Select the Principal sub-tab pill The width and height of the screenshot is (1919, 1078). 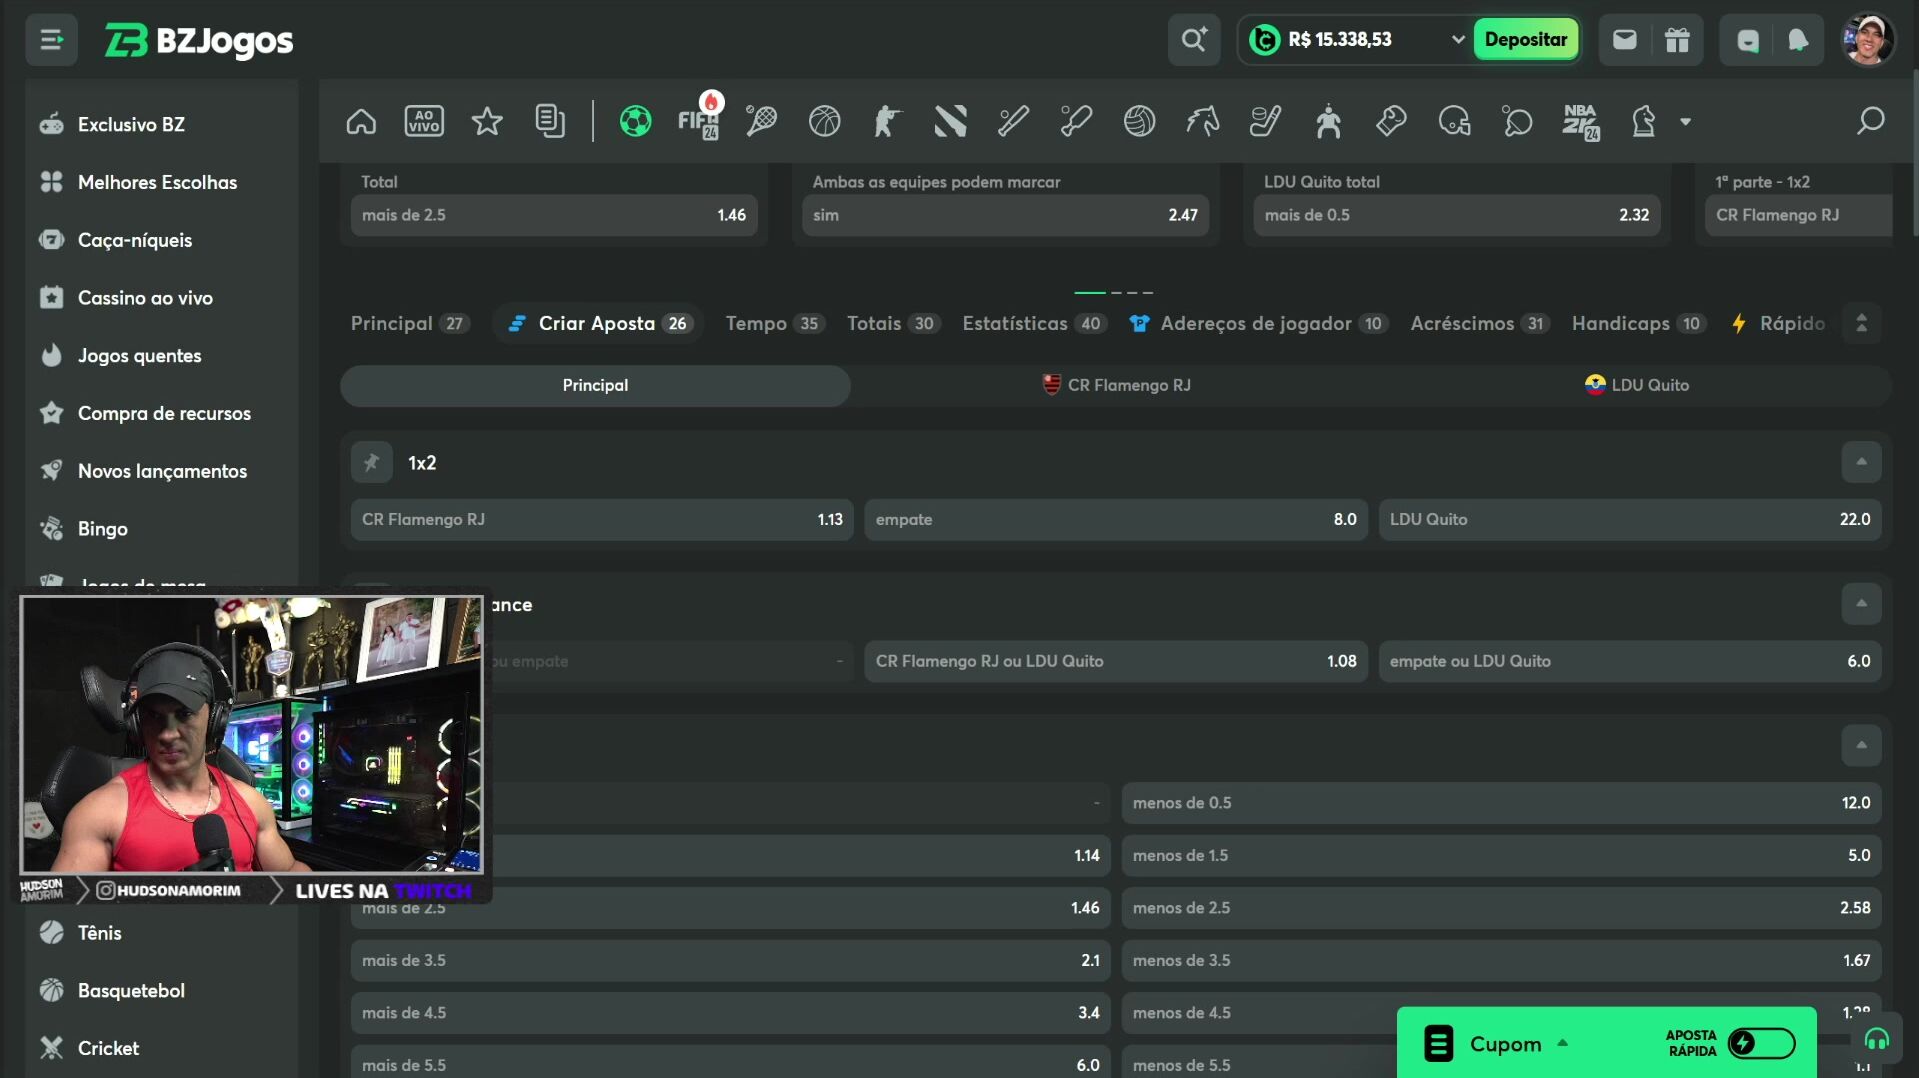pyautogui.click(x=595, y=385)
